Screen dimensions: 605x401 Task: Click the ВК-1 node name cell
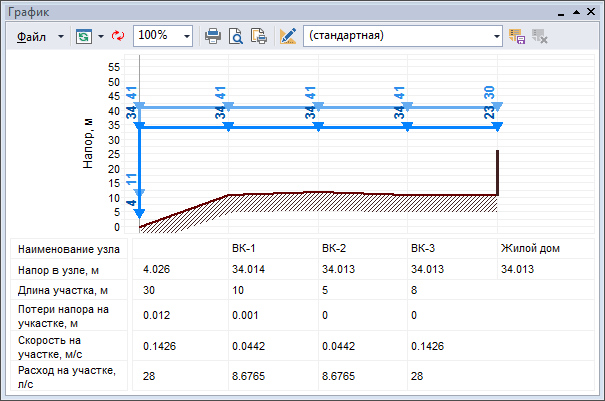244,249
